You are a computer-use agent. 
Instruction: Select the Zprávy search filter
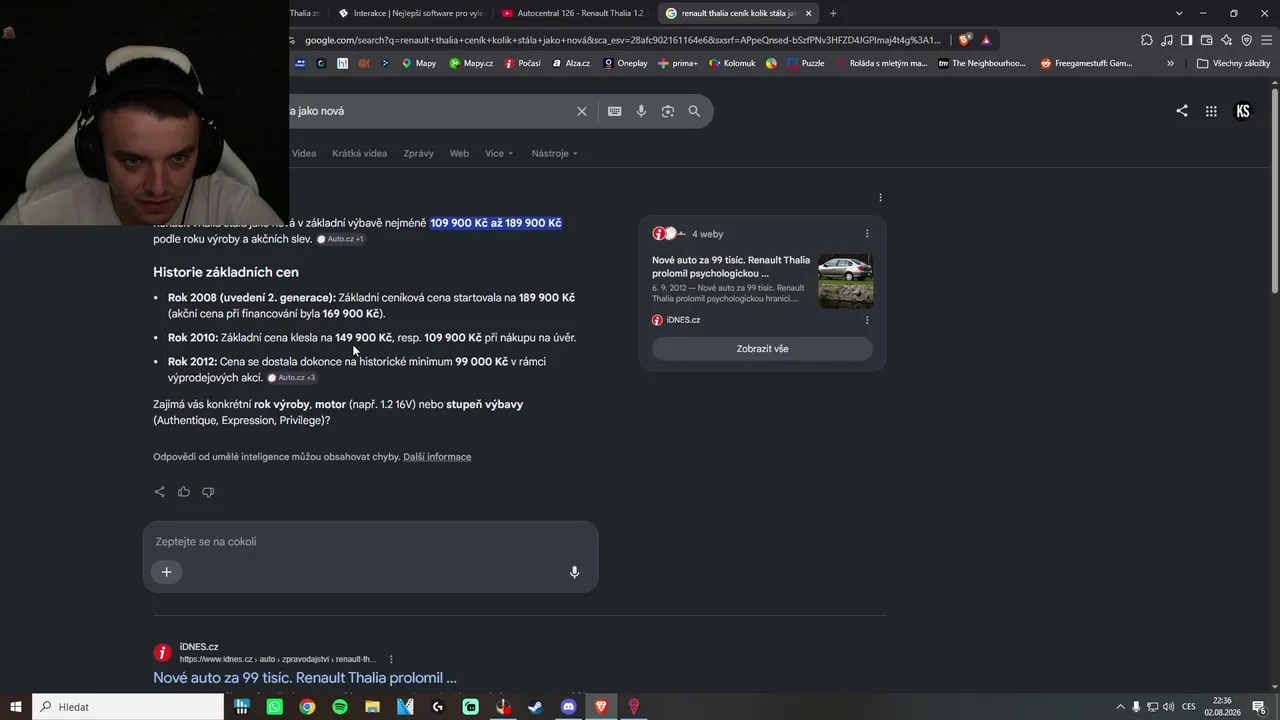click(418, 153)
